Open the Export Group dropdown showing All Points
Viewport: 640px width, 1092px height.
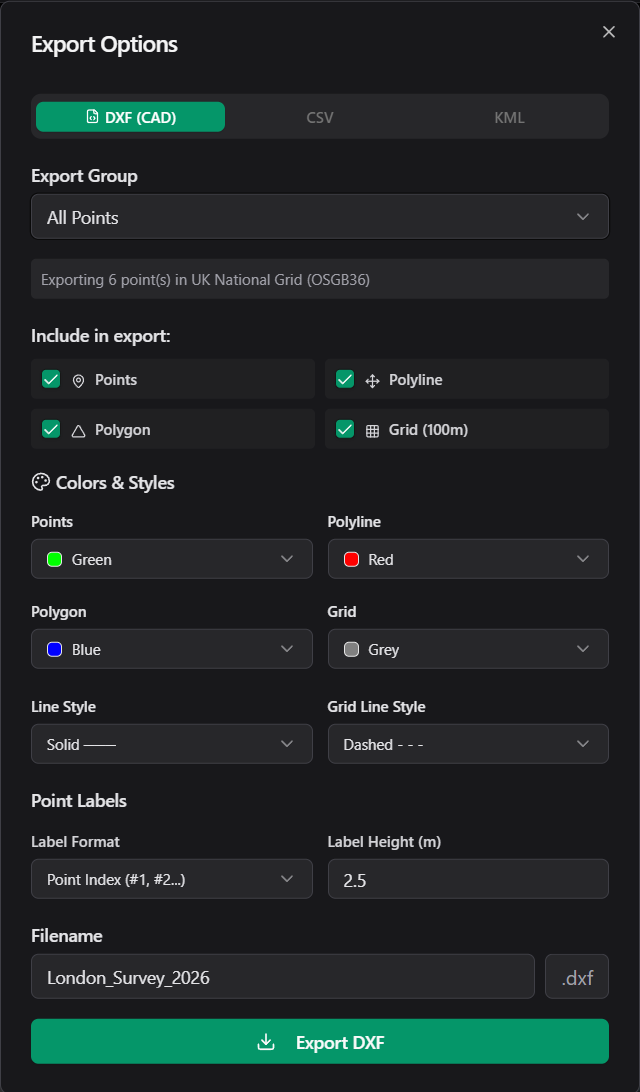click(320, 216)
